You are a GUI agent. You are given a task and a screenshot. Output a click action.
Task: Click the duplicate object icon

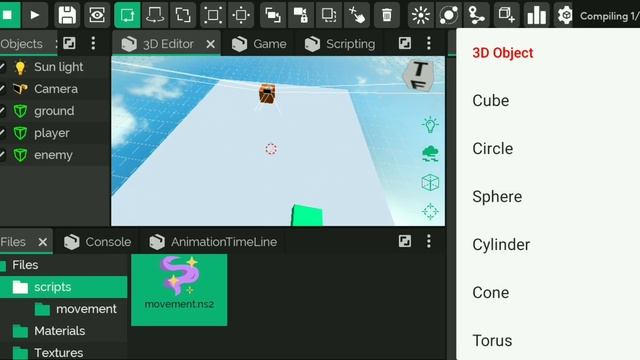329,15
